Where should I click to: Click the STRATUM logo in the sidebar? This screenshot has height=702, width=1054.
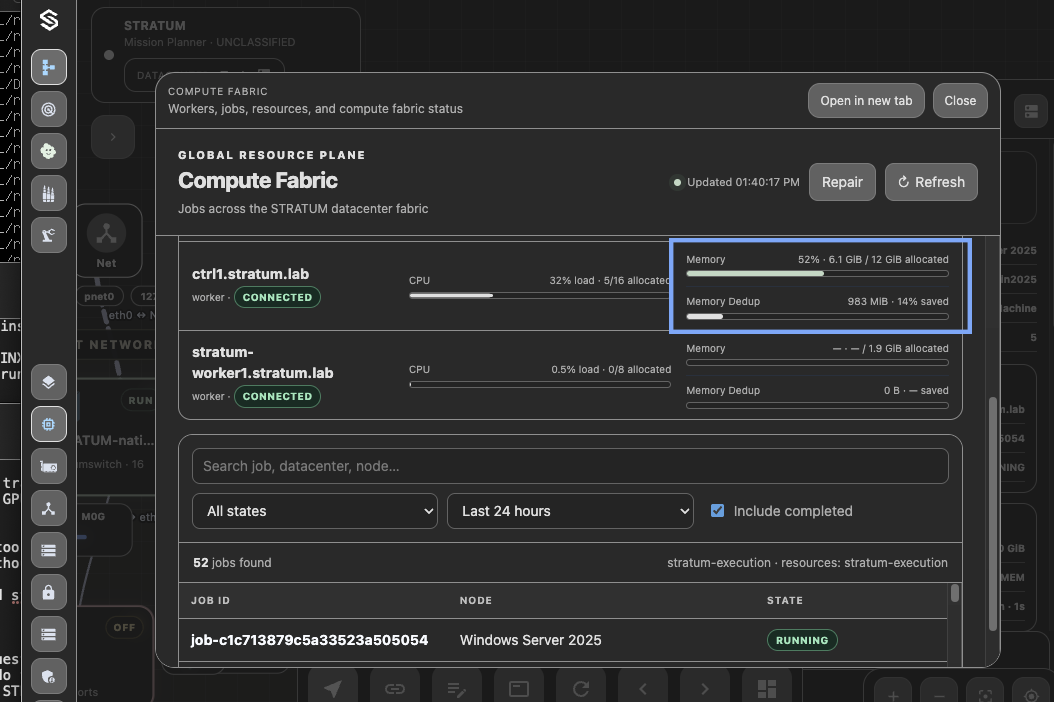tap(48, 20)
